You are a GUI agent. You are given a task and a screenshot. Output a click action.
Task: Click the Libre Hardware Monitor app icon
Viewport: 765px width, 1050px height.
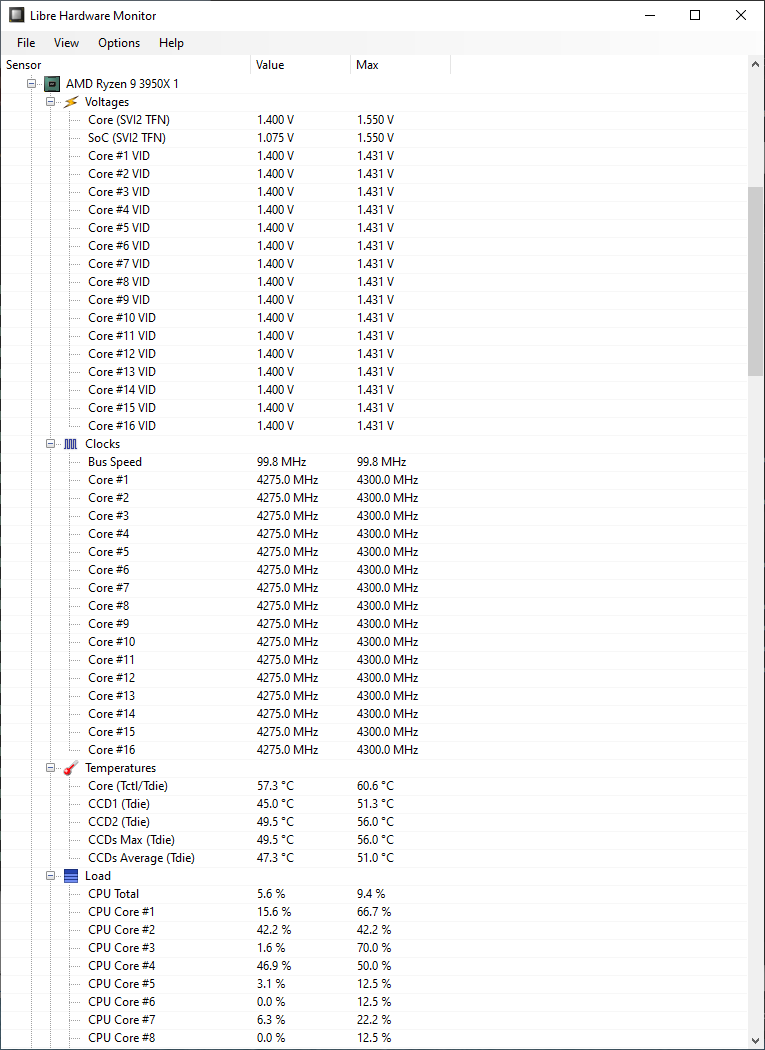pos(16,15)
